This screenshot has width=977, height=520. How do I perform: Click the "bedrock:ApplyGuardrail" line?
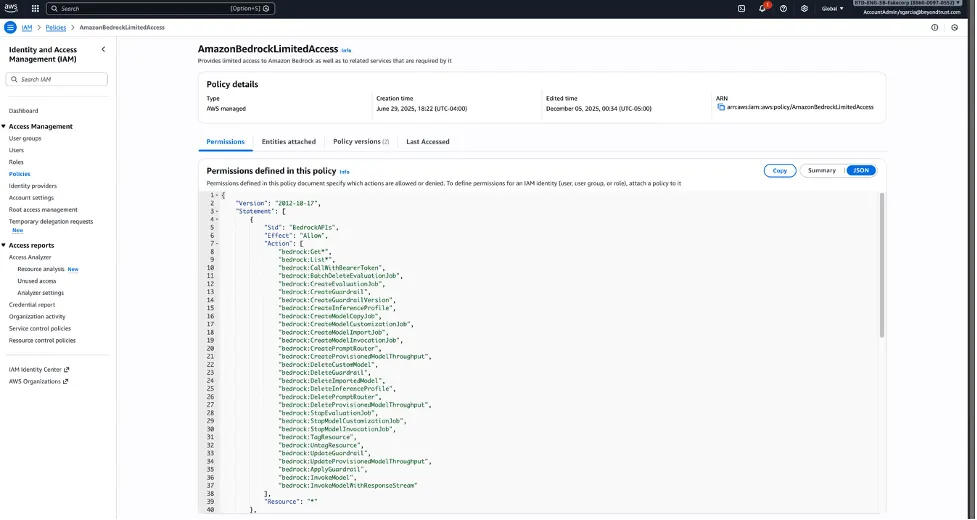(323, 470)
